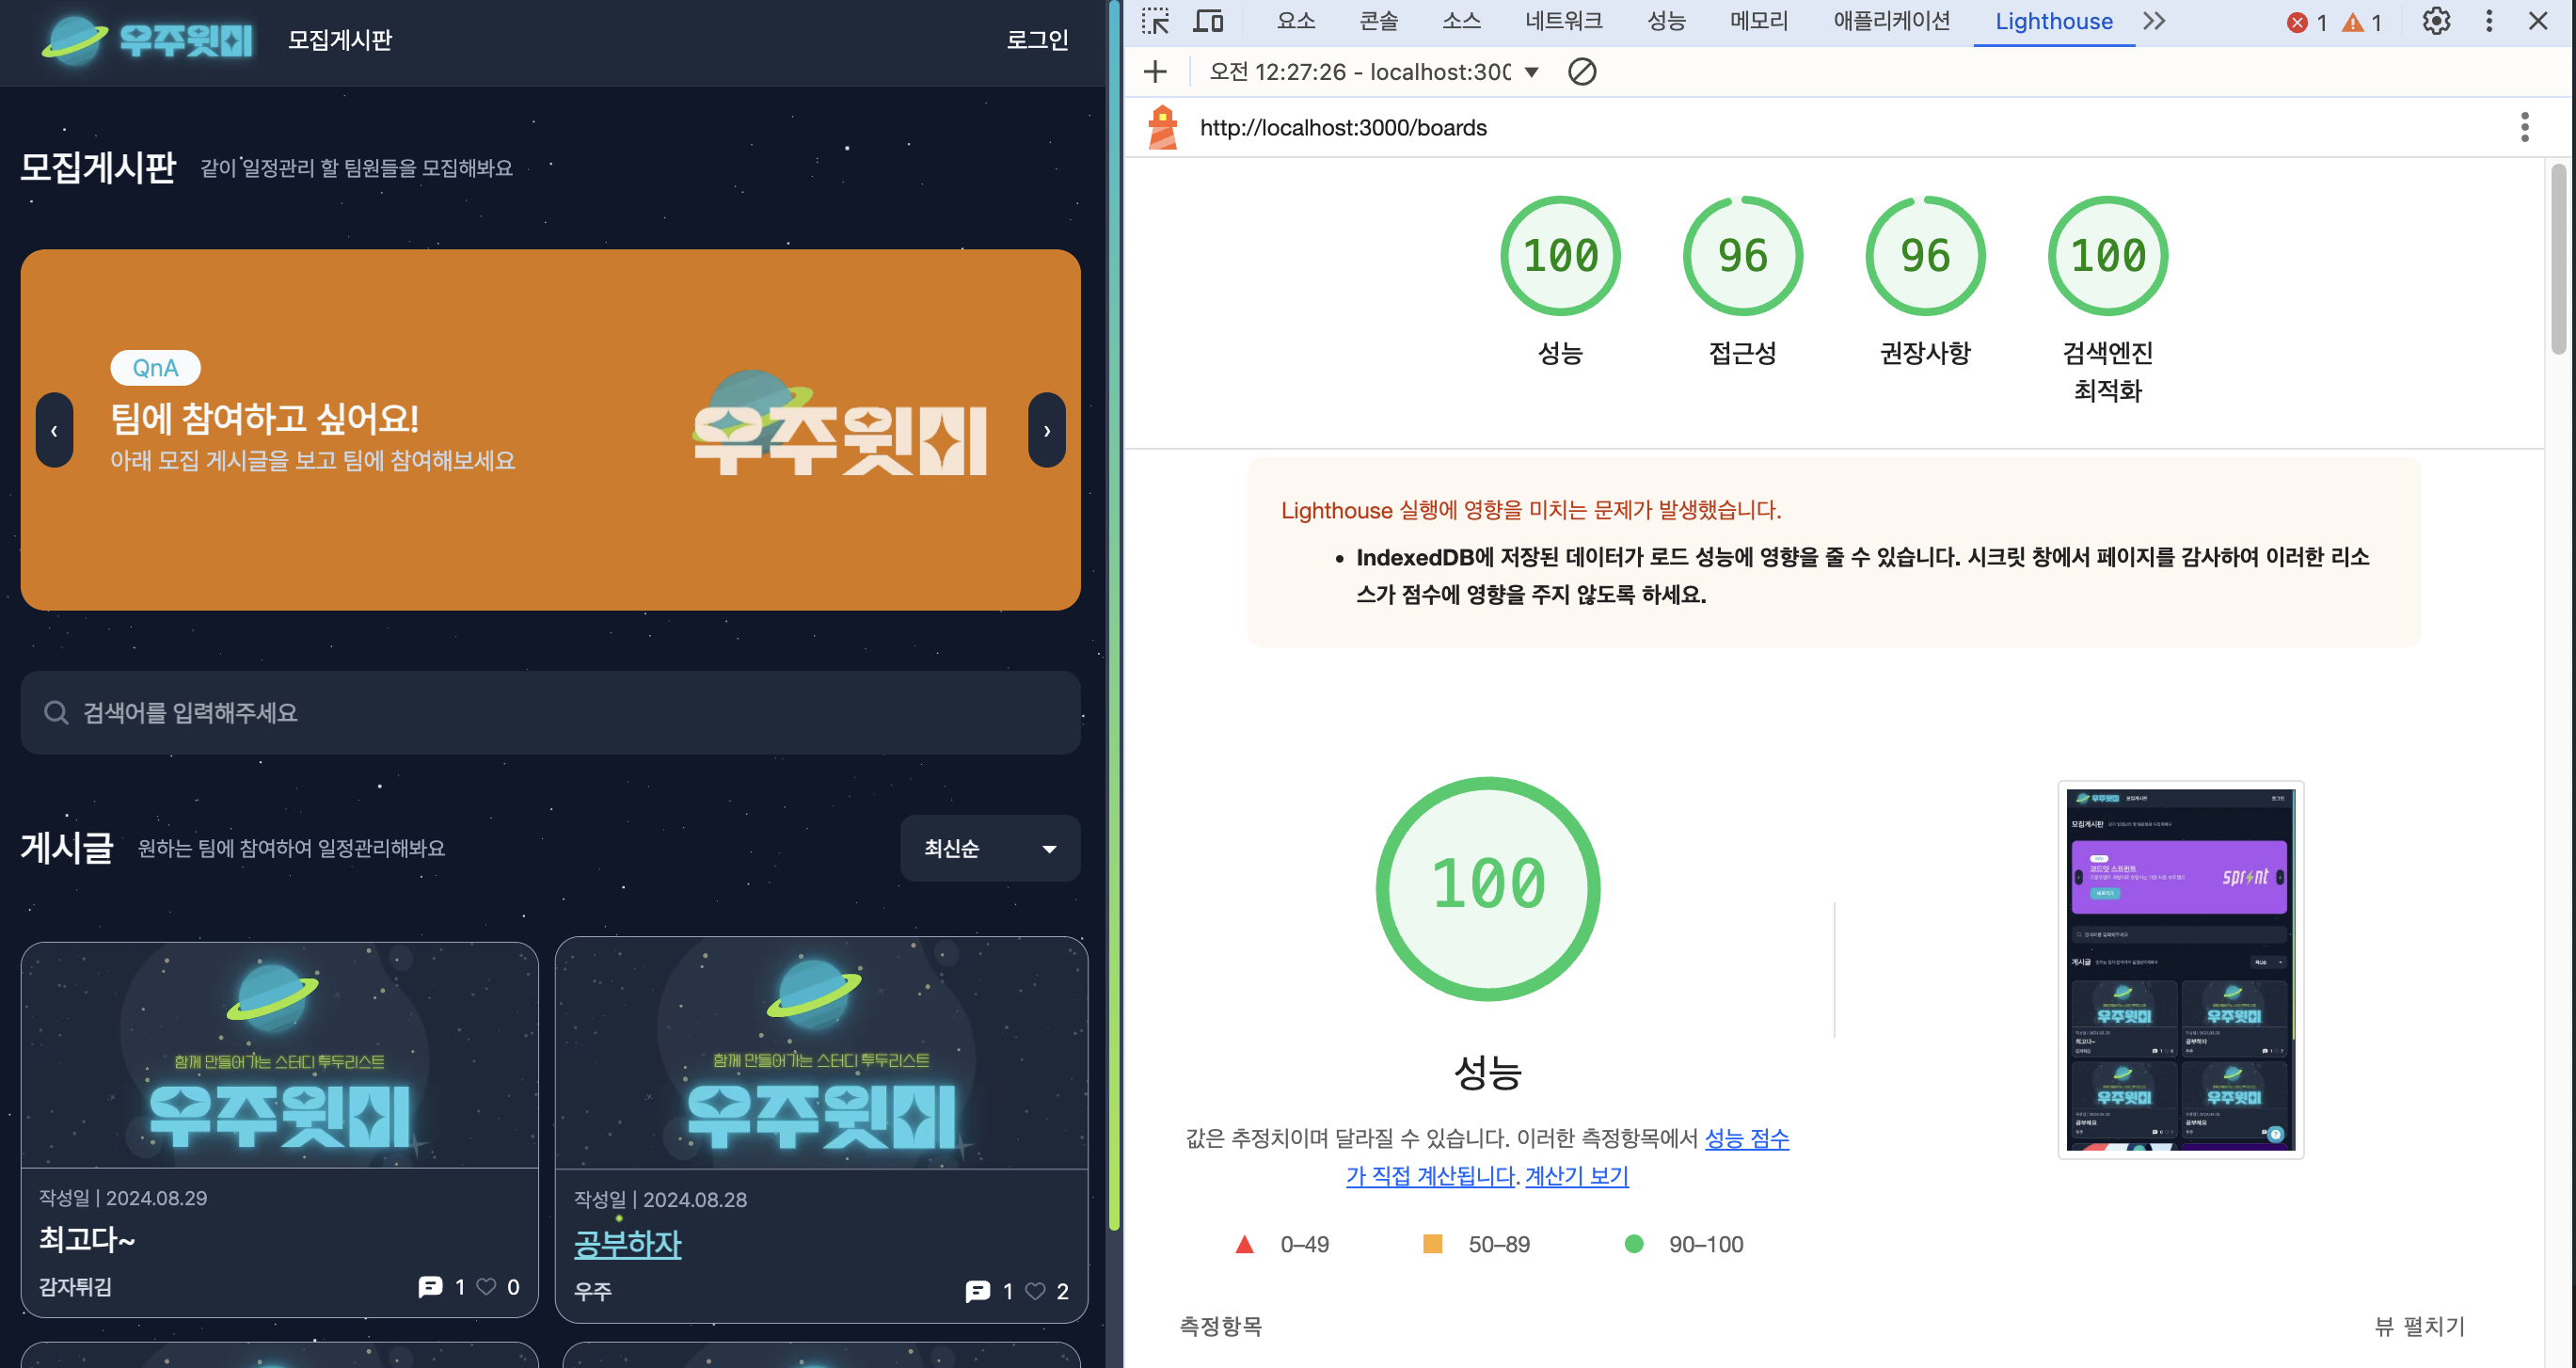Open Lighthouse report tools three-dot menu
The width and height of the screenshot is (2576, 1368).
[x=2524, y=127]
